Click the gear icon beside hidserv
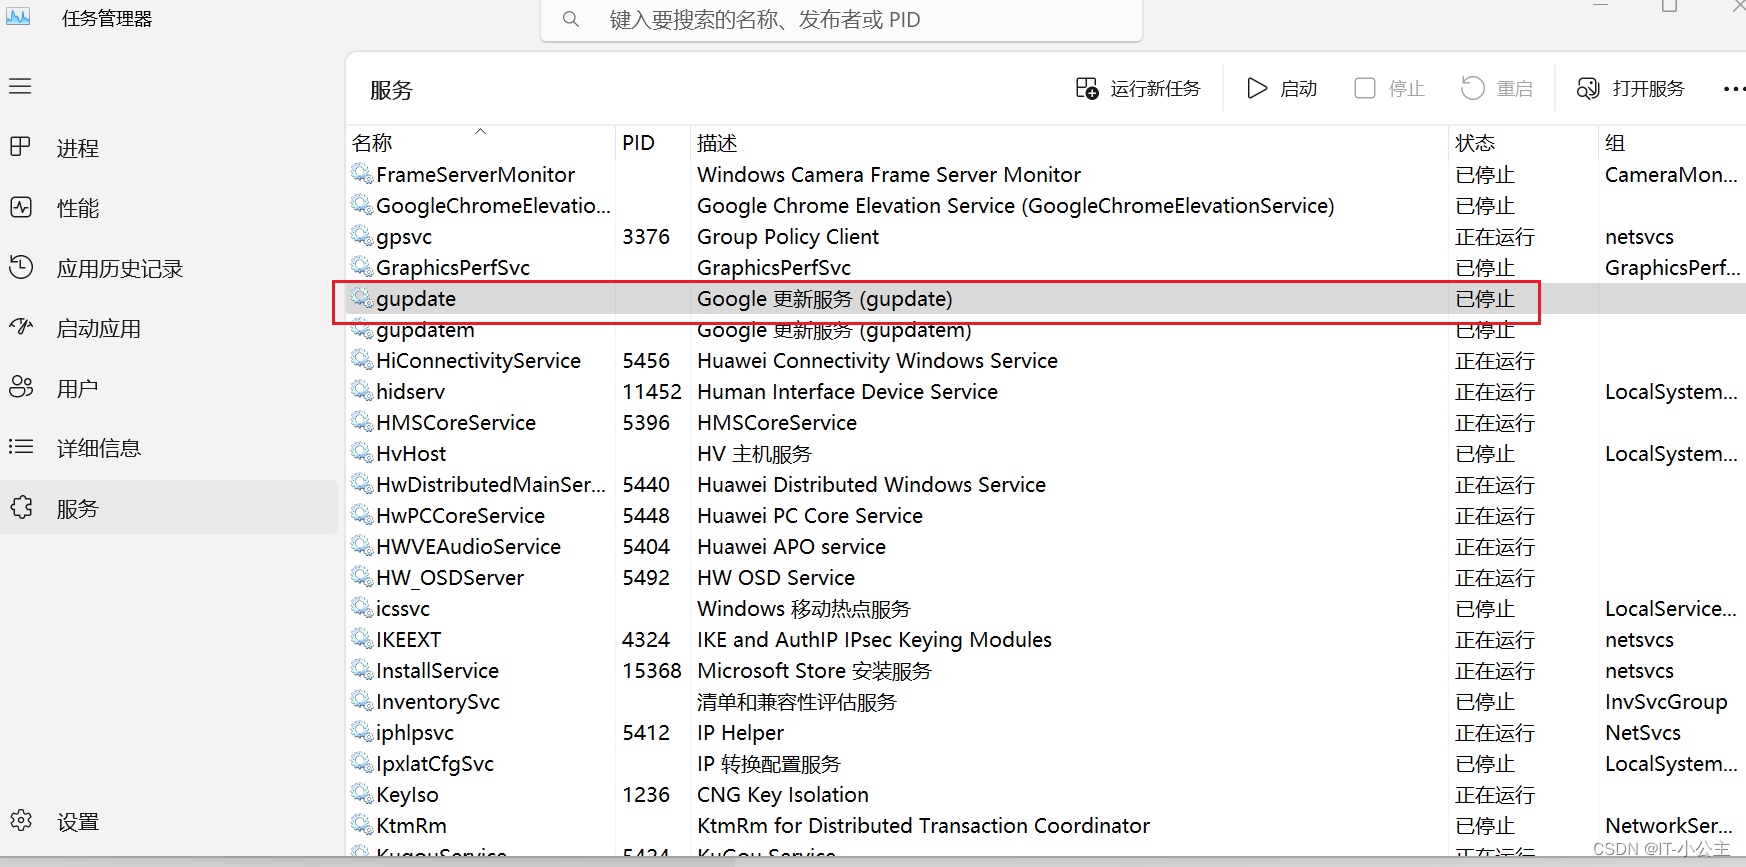1746x867 pixels. point(362,391)
